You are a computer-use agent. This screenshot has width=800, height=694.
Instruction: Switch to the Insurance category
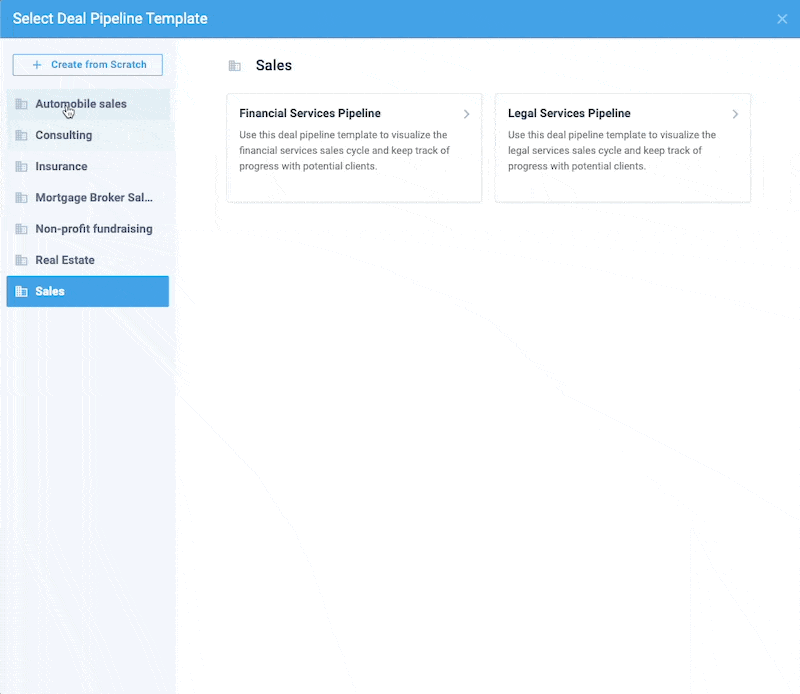tap(61, 167)
